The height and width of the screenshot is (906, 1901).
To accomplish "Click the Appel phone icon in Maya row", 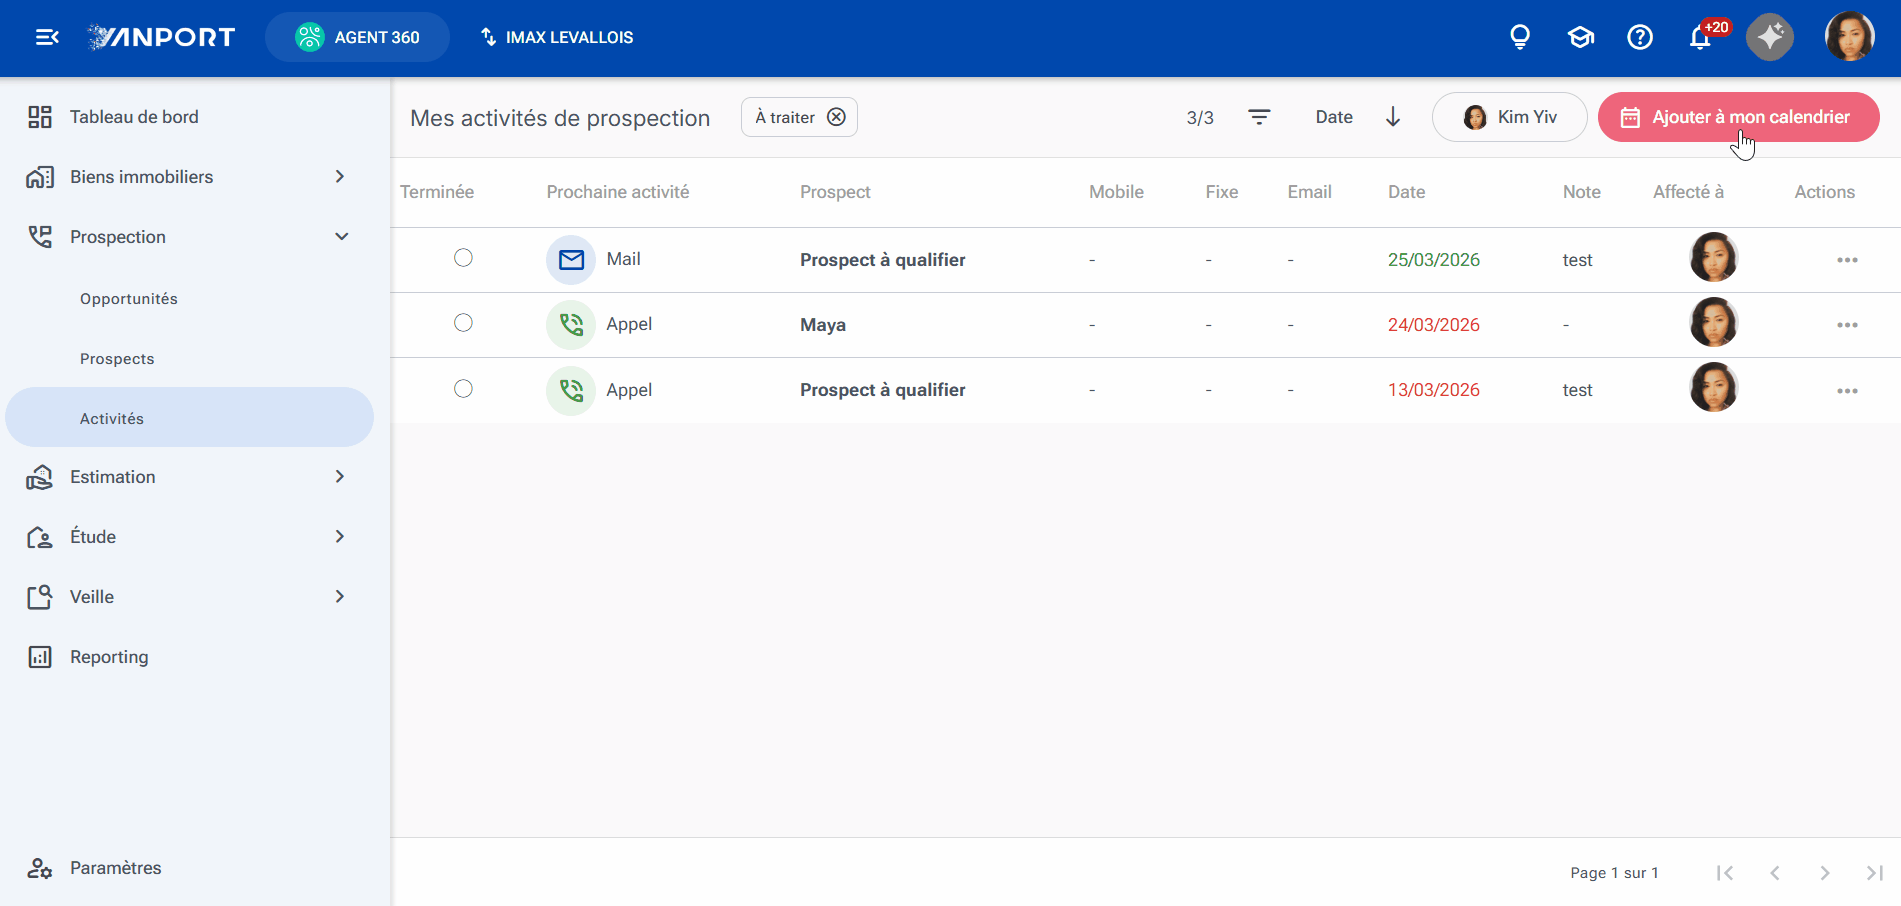I will [571, 325].
